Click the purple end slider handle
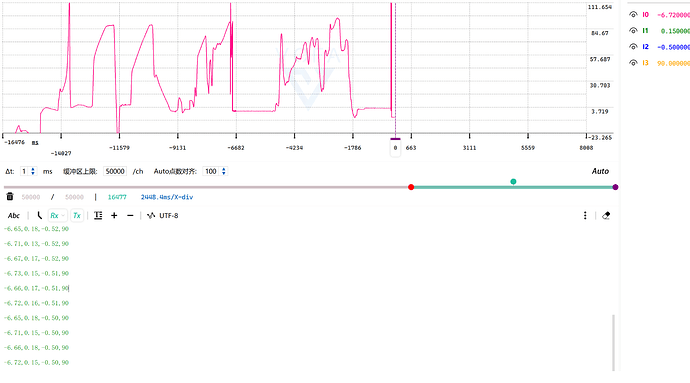The image size is (690, 383). tap(615, 187)
